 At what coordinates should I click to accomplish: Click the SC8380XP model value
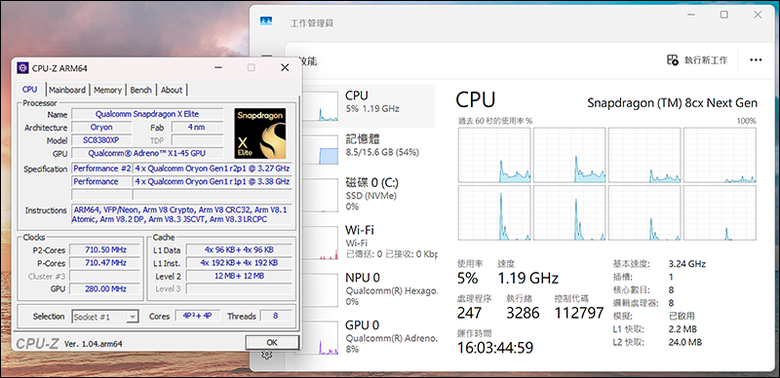coord(102,140)
